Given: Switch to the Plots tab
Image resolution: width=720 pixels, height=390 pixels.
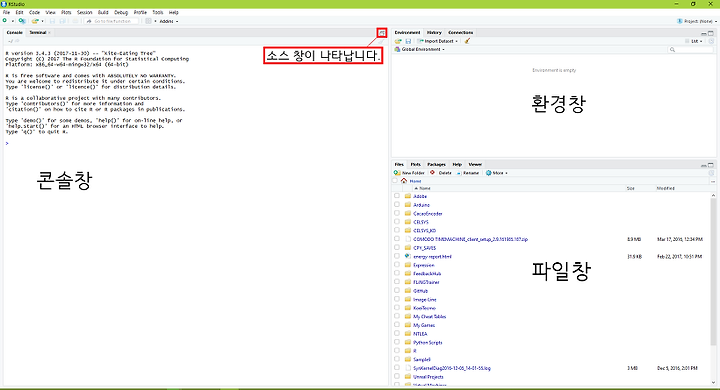Looking at the screenshot, I should (416, 164).
